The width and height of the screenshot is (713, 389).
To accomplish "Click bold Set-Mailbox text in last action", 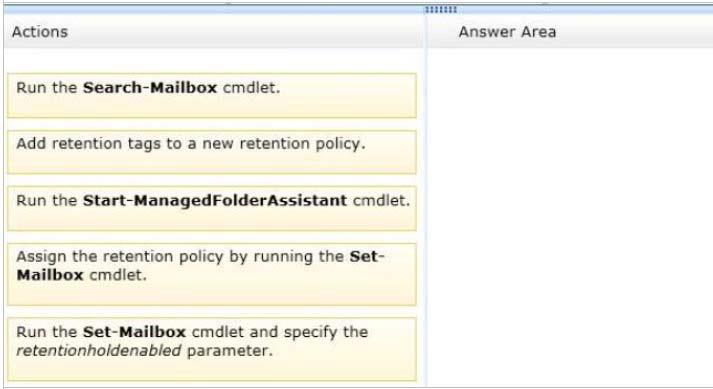I will [135, 332].
